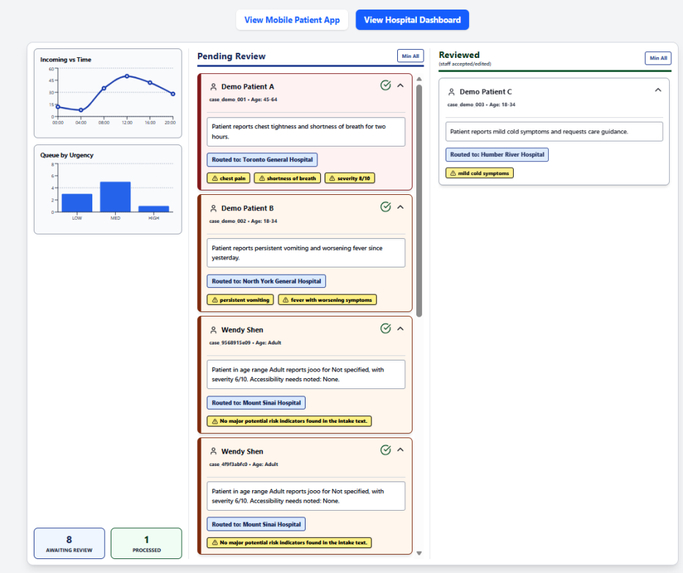Image resolution: width=683 pixels, height=573 pixels.
Task: Click case_demo_003 Age 18-34 text
Action: (481, 105)
